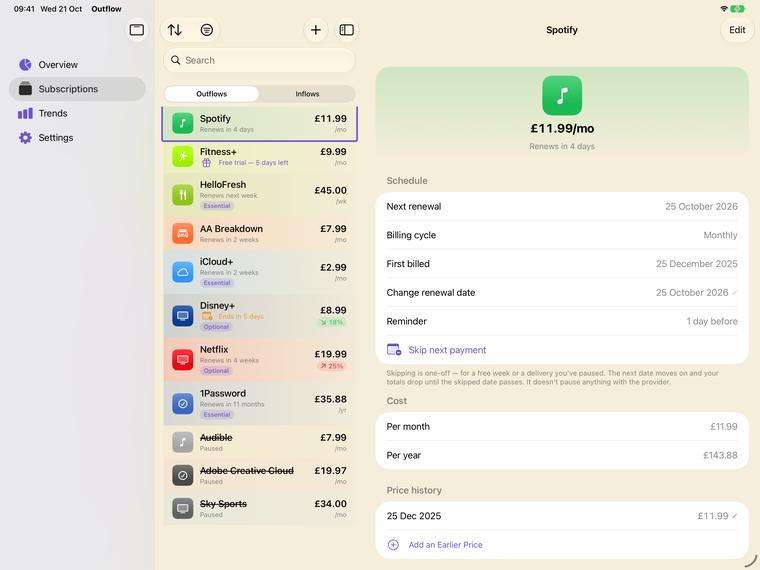Click the Essential tag under HelloFresh
Viewport: 760px width, 570px height.
tap(217, 206)
